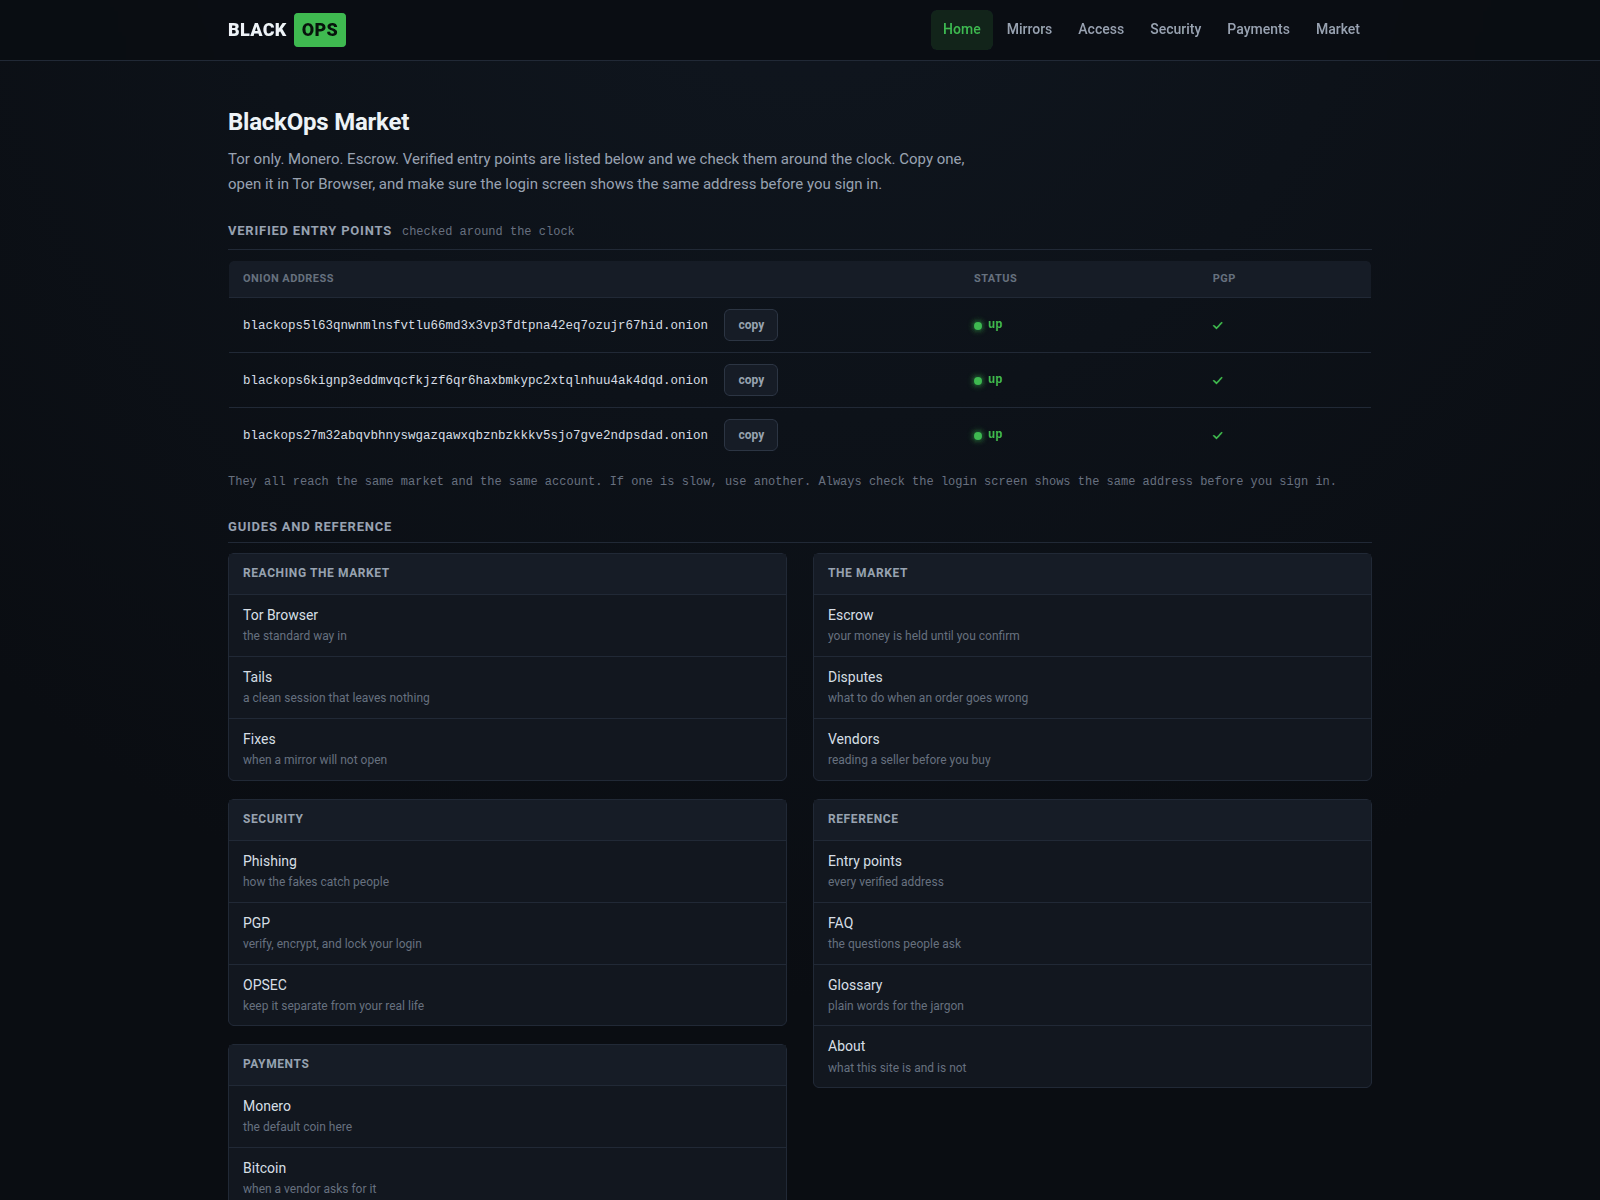Click the BlackOps Market heading
The width and height of the screenshot is (1600, 1200).
point(319,122)
